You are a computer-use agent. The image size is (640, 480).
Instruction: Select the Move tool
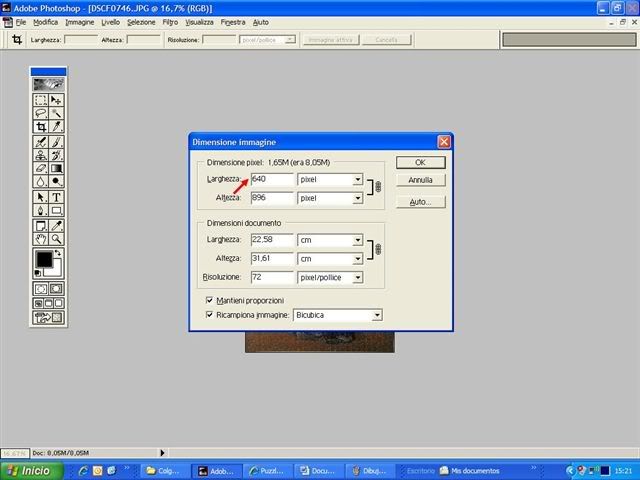pos(56,100)
